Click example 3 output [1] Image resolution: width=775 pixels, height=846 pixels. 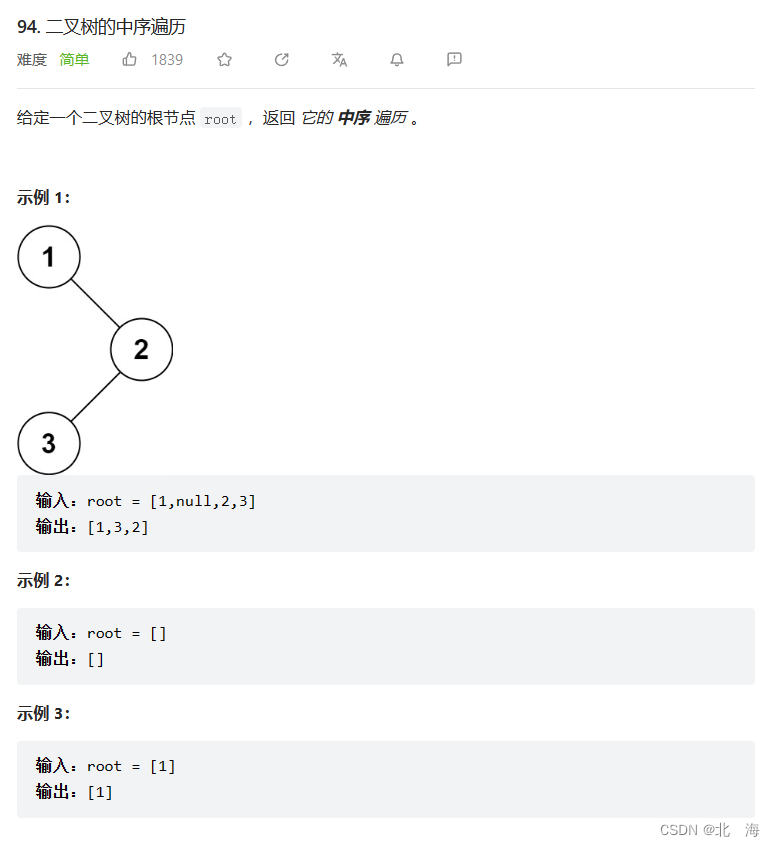(x=100, y=792)
